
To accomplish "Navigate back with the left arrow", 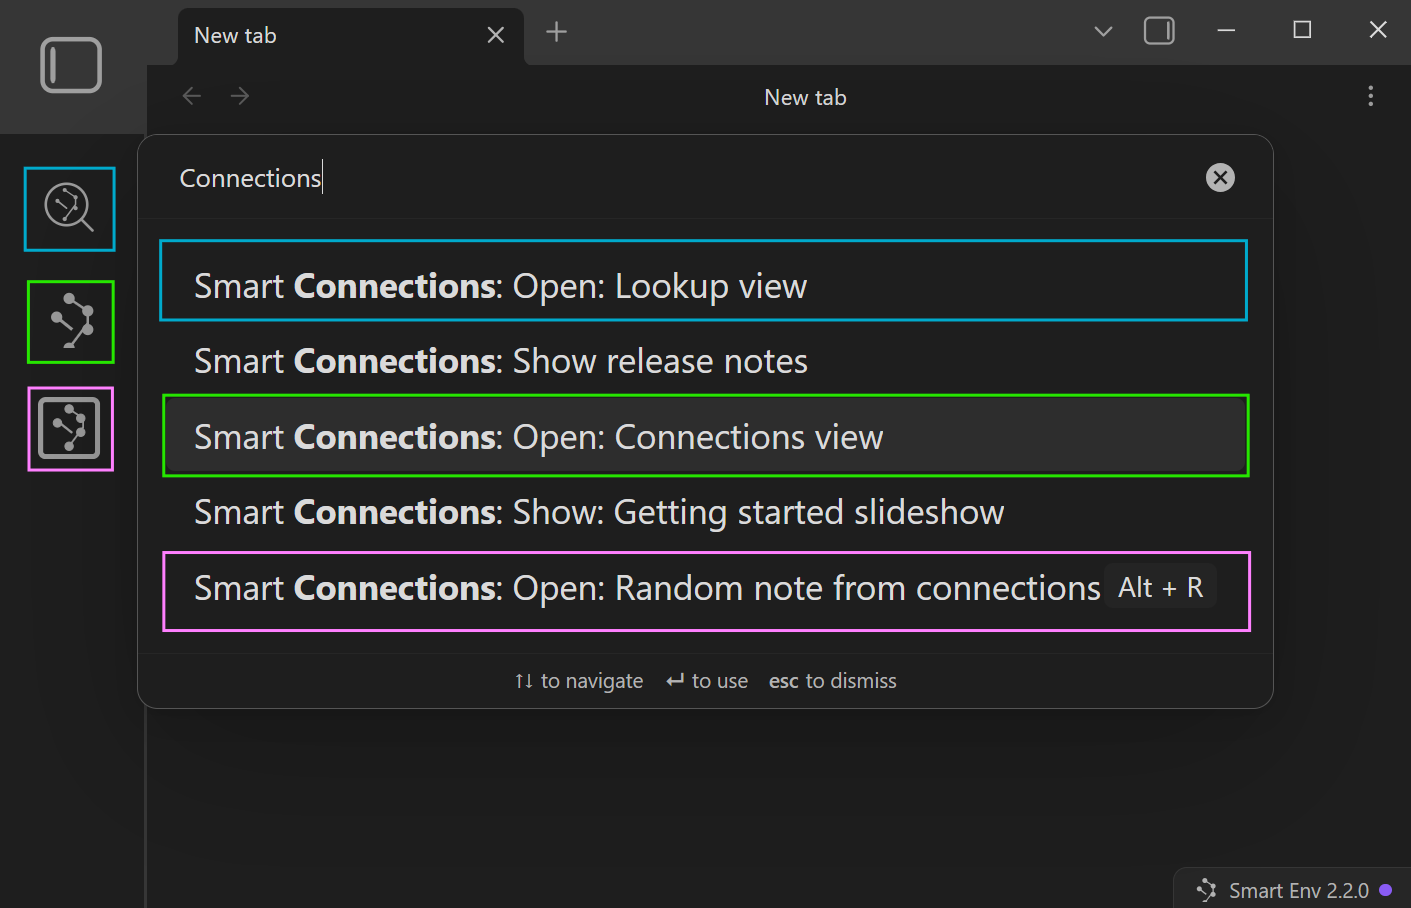I will 192,96.
